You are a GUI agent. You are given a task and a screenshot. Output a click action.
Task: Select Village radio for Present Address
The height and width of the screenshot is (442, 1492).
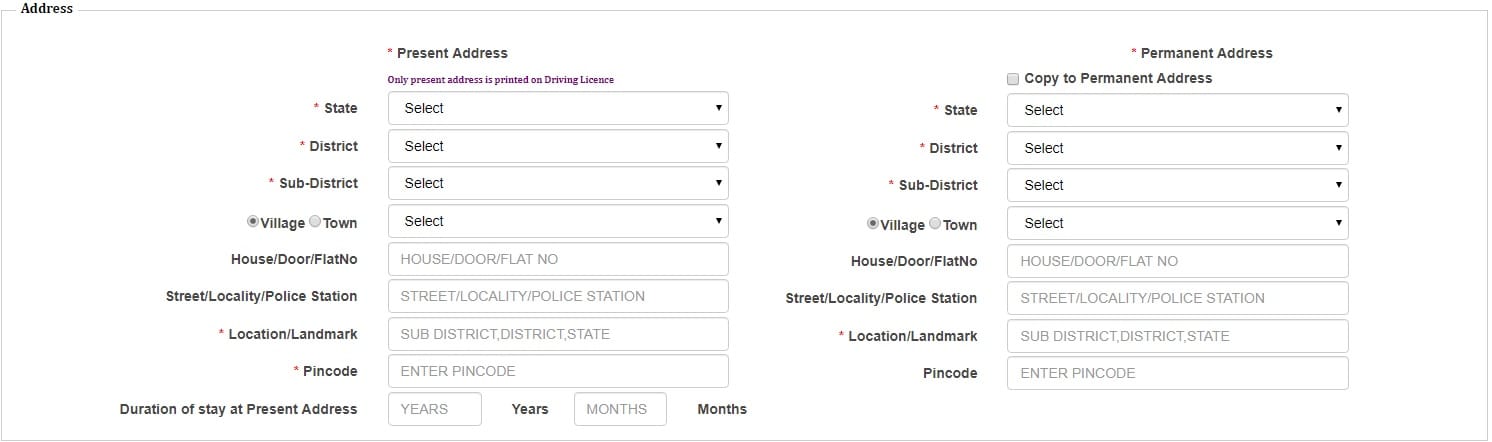[253, 222]
